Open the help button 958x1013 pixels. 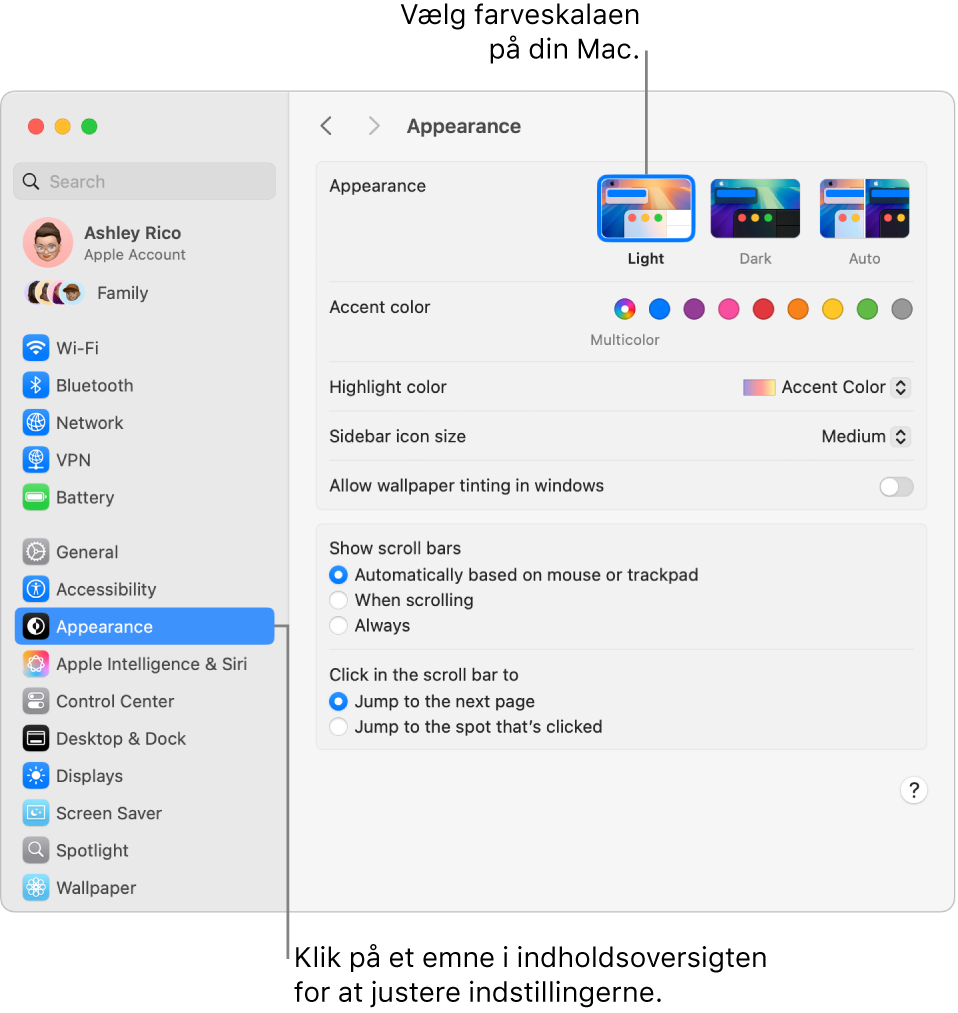click(913, 790)
